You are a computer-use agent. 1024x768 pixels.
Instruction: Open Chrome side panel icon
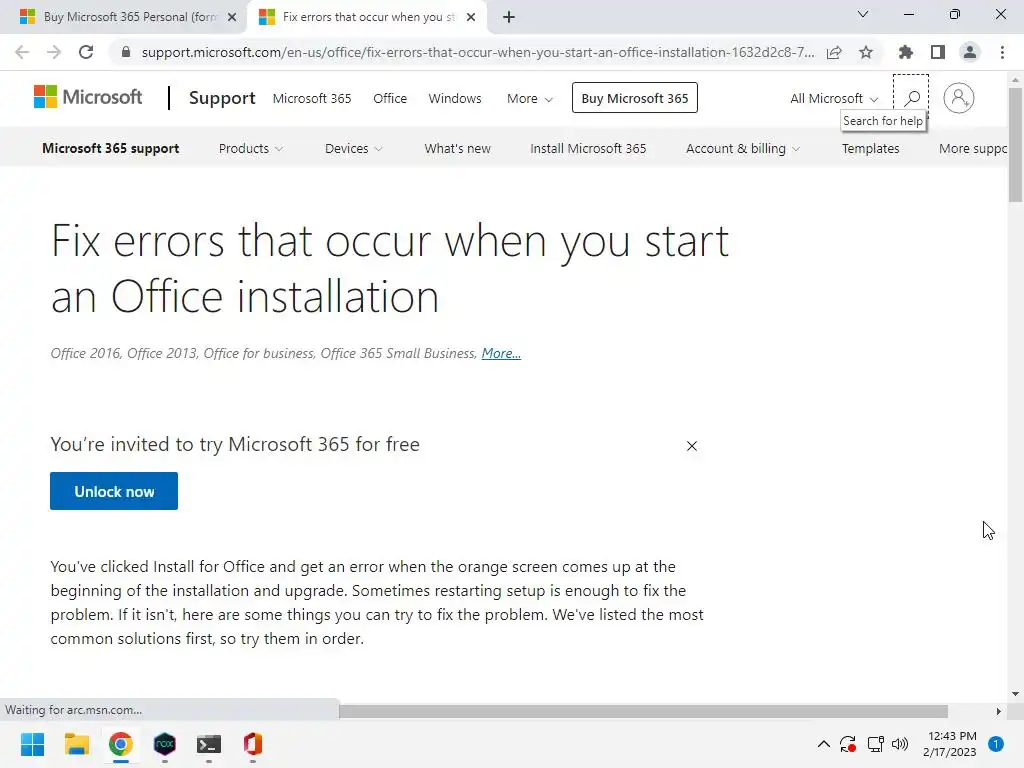pos(938,52)
